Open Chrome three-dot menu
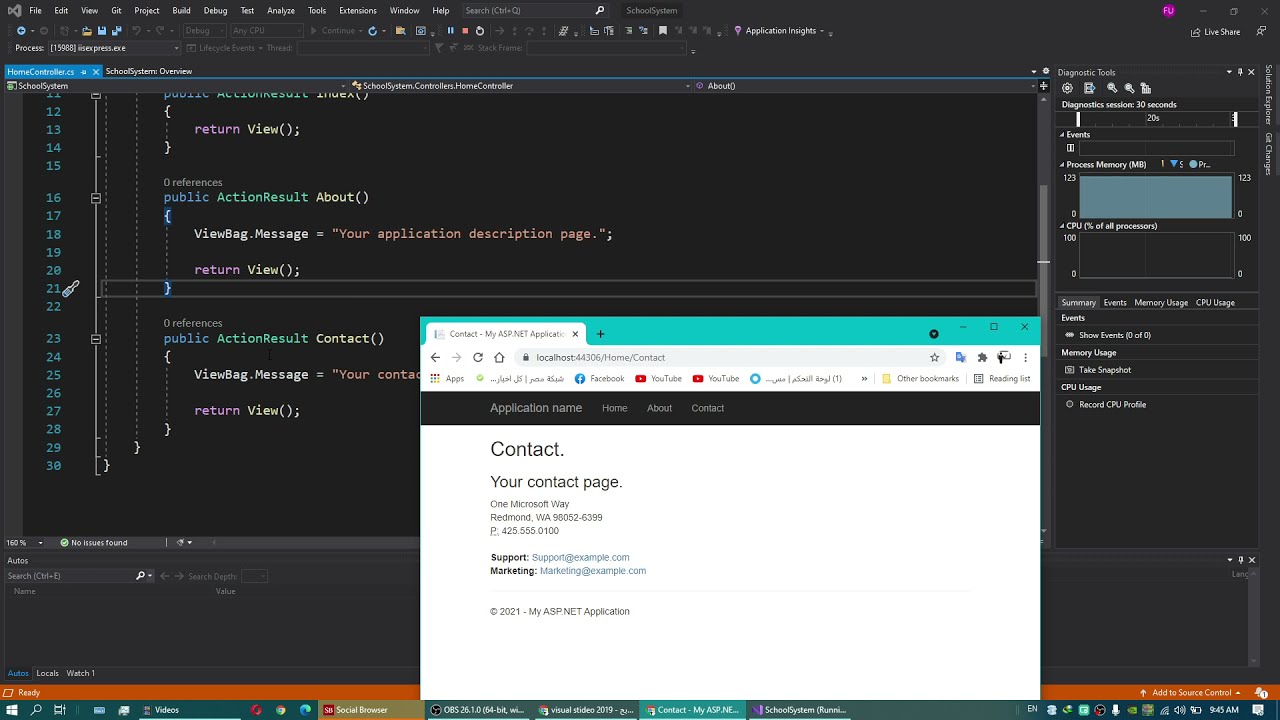Screen dimensions: 1280x720 pyautogui.click(x=1025, y=357)
